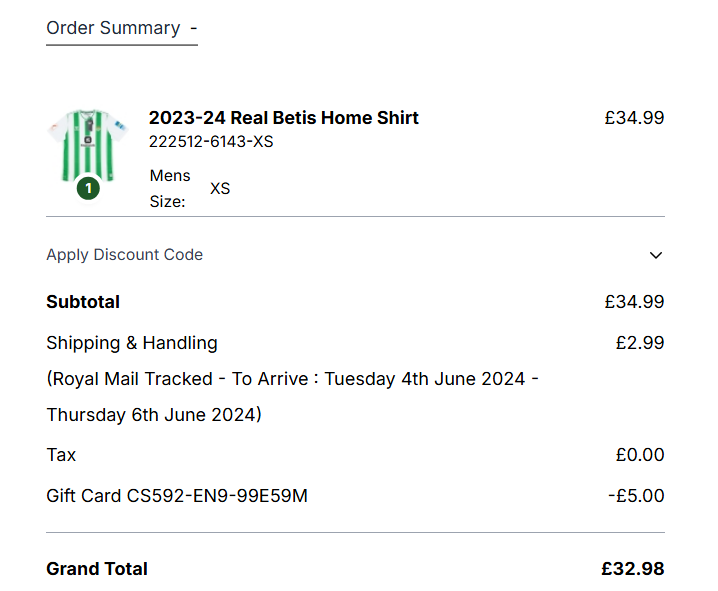Click the -£5.00 gift card deduction
Screen dimensions: 718x591
click(636, 496)
